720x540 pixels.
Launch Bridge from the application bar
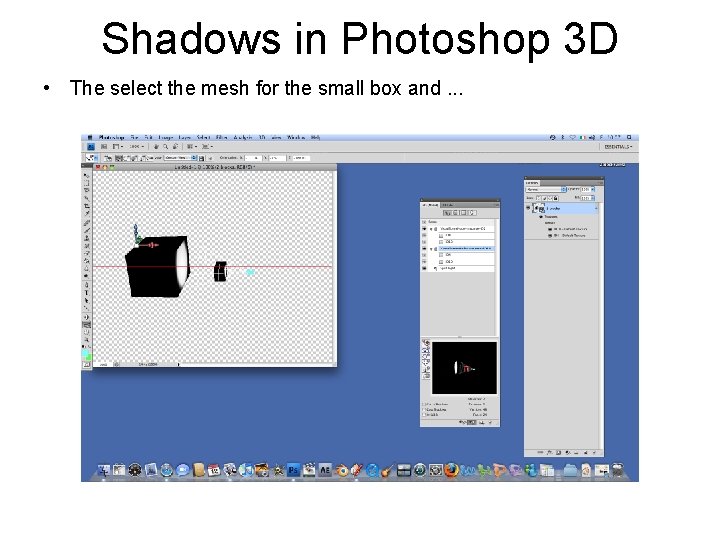[x=104, y=146]
